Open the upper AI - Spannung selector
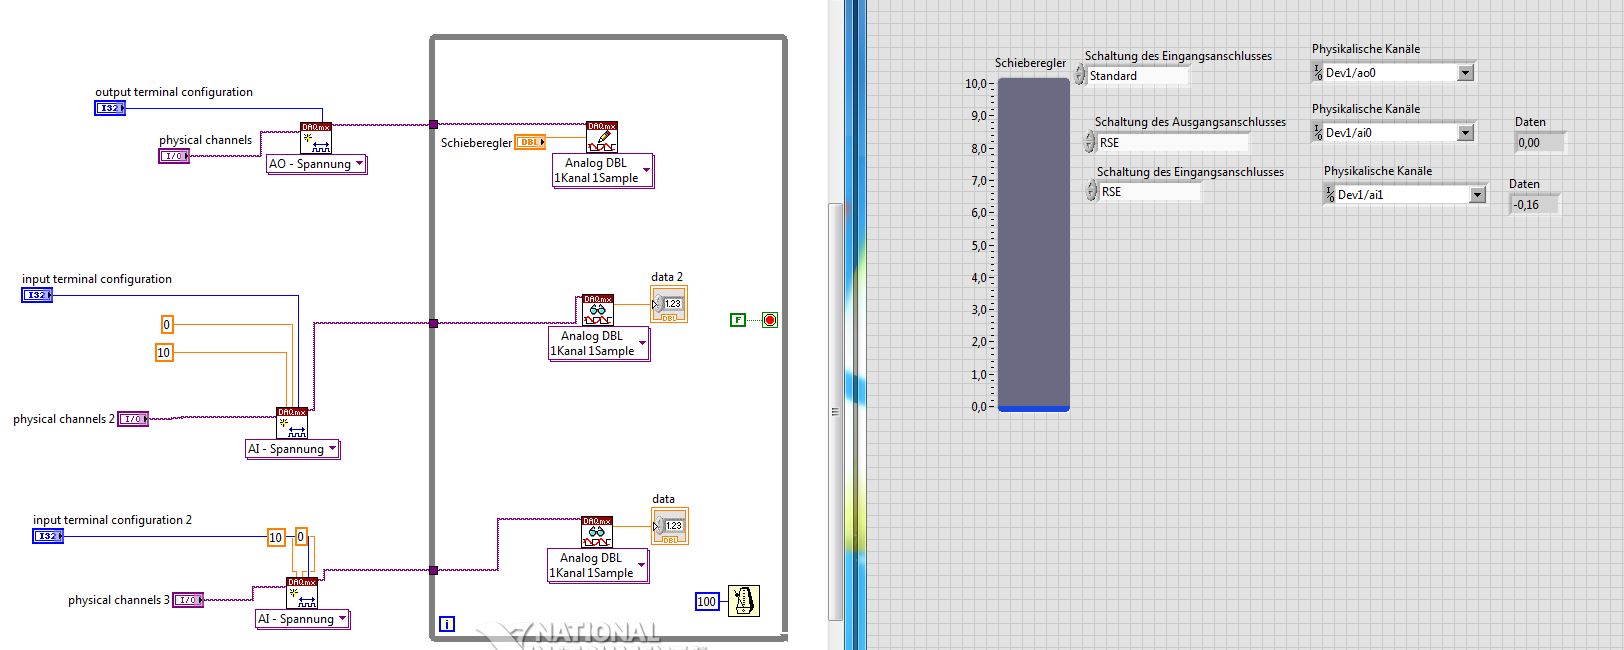The width and height of the screenshot is (1624, 650). (x=292, y=449)
